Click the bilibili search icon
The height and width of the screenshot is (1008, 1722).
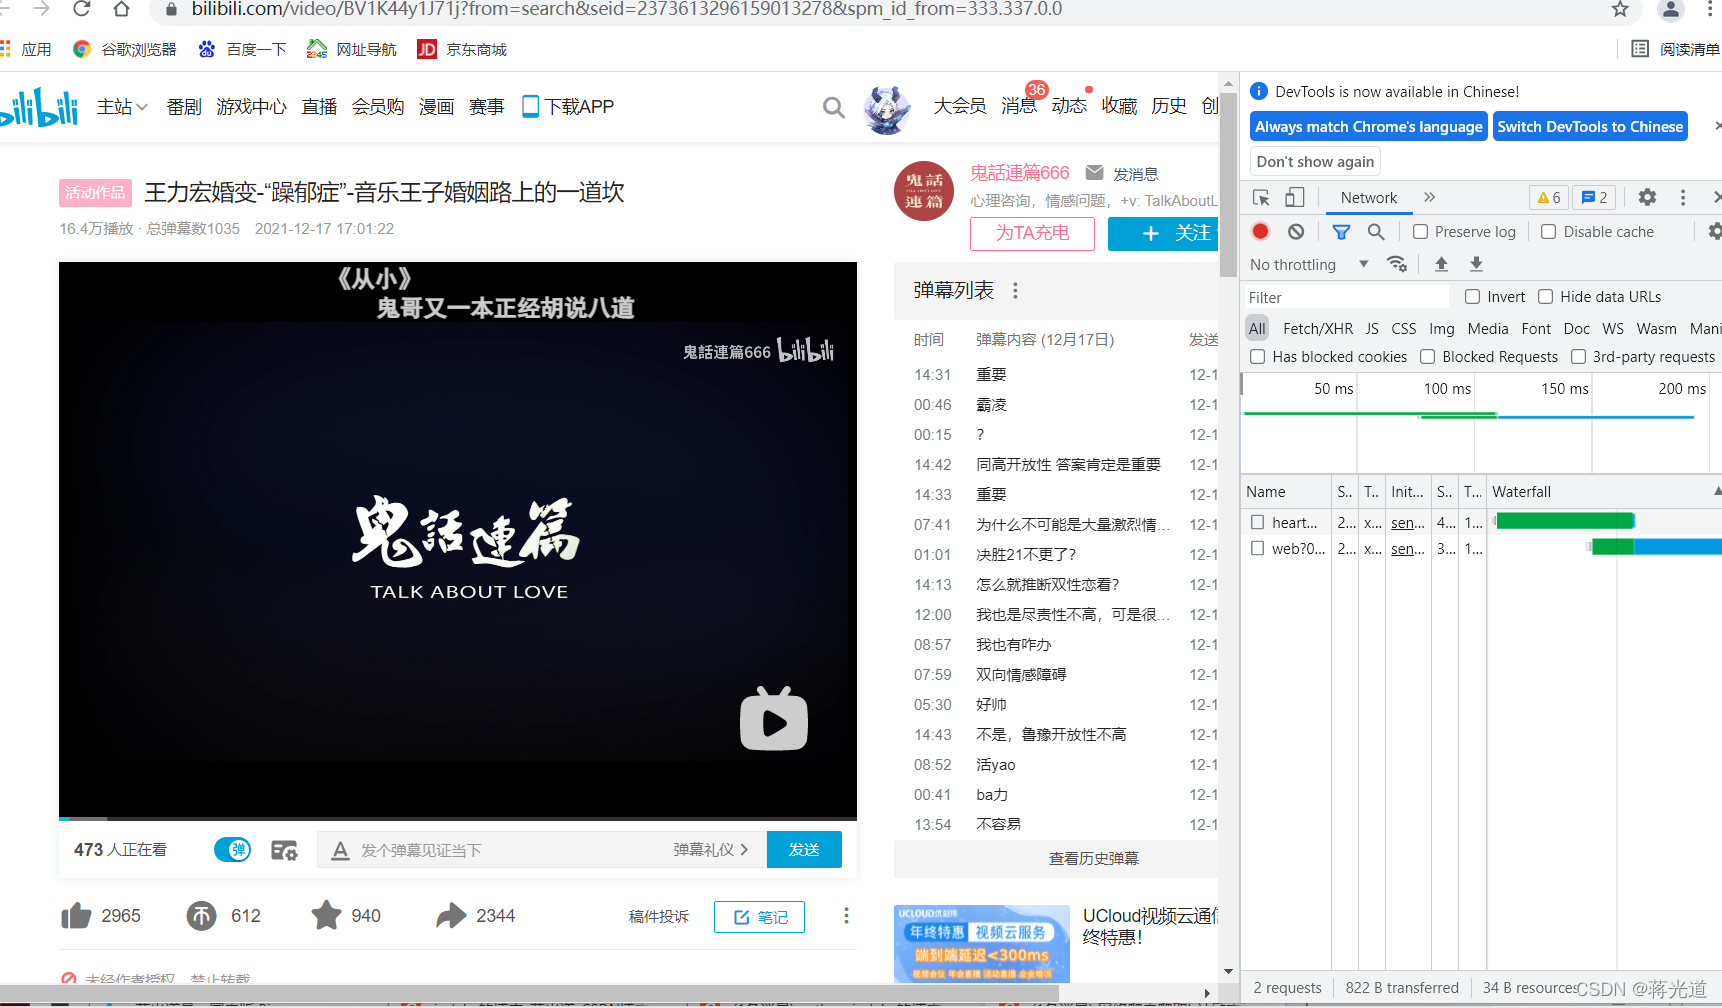pyautogui.click(x=833, y=107)
